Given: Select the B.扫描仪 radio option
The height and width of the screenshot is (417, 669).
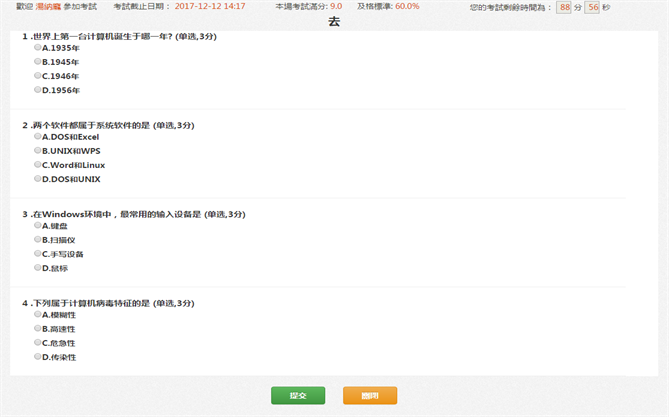Looking at the screenshot, I should coord(38,239).
